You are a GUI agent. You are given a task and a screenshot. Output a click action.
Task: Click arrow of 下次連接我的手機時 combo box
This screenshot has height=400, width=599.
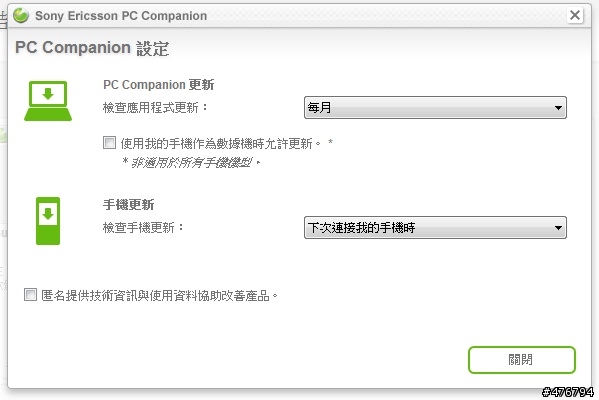click(558, 228)
